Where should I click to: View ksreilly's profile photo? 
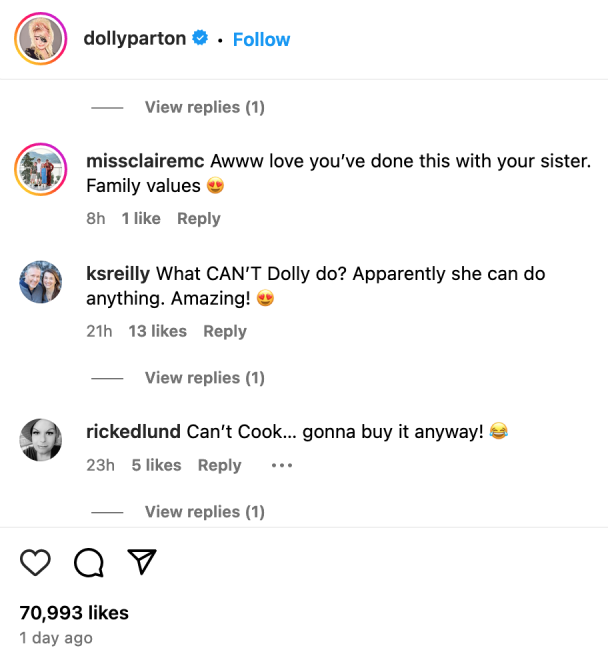point(41,282)
